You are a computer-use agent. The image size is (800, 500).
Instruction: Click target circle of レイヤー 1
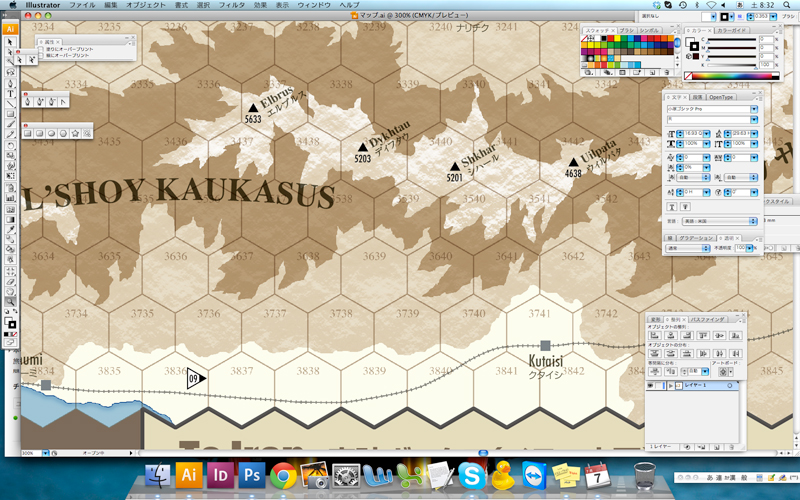click(730, 386)
